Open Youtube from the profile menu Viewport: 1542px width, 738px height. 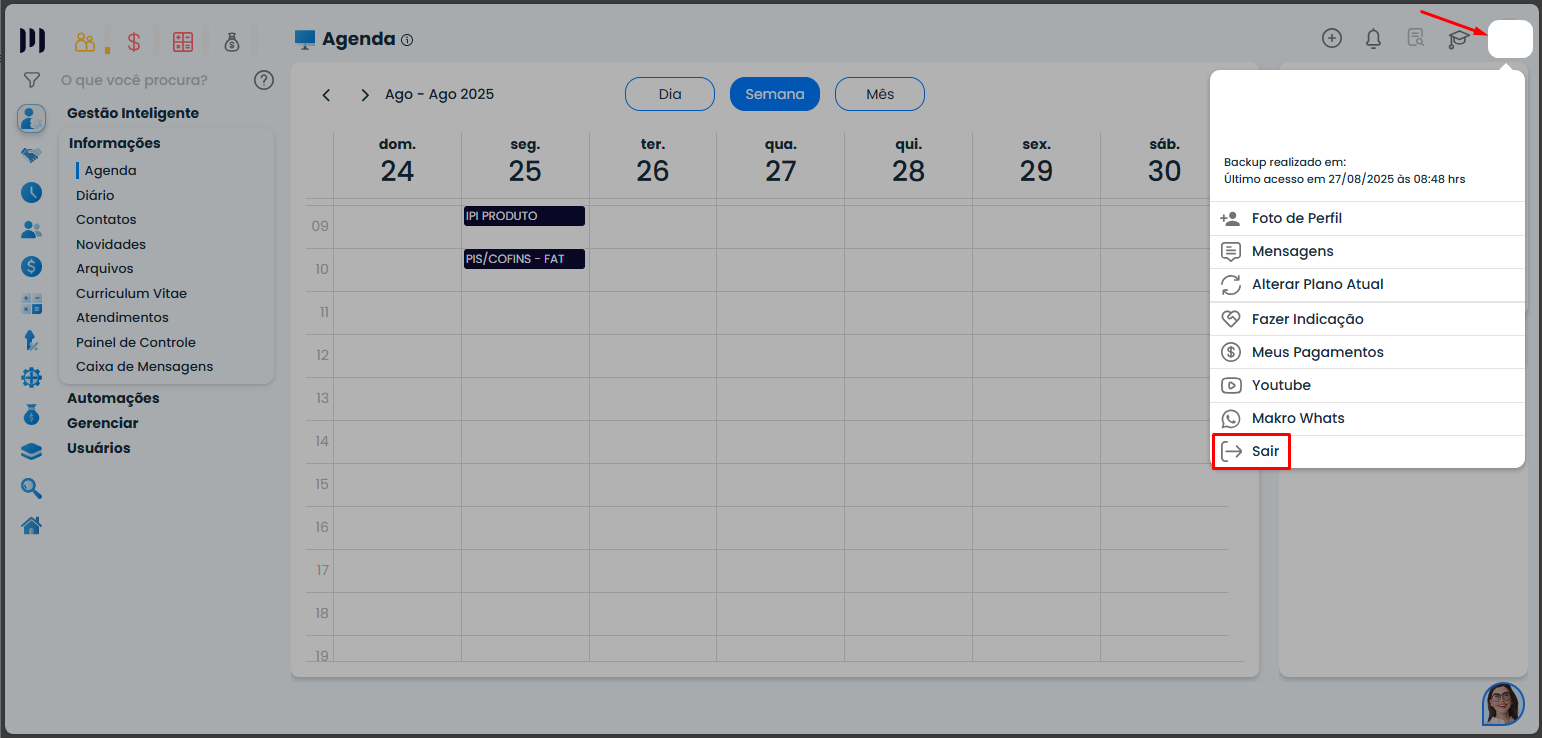coord(1368,385)
